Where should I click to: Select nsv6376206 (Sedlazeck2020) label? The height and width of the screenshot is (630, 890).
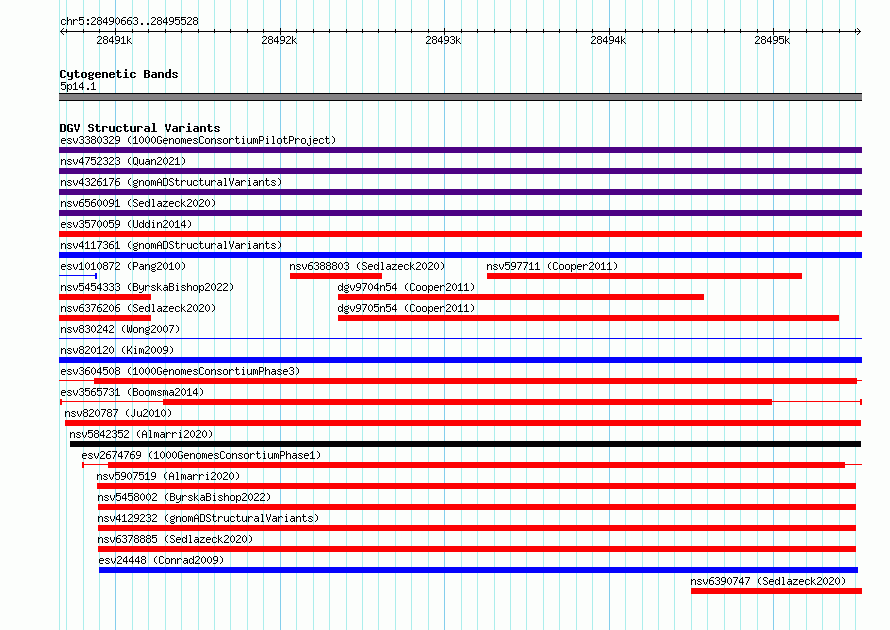(138, 308)
